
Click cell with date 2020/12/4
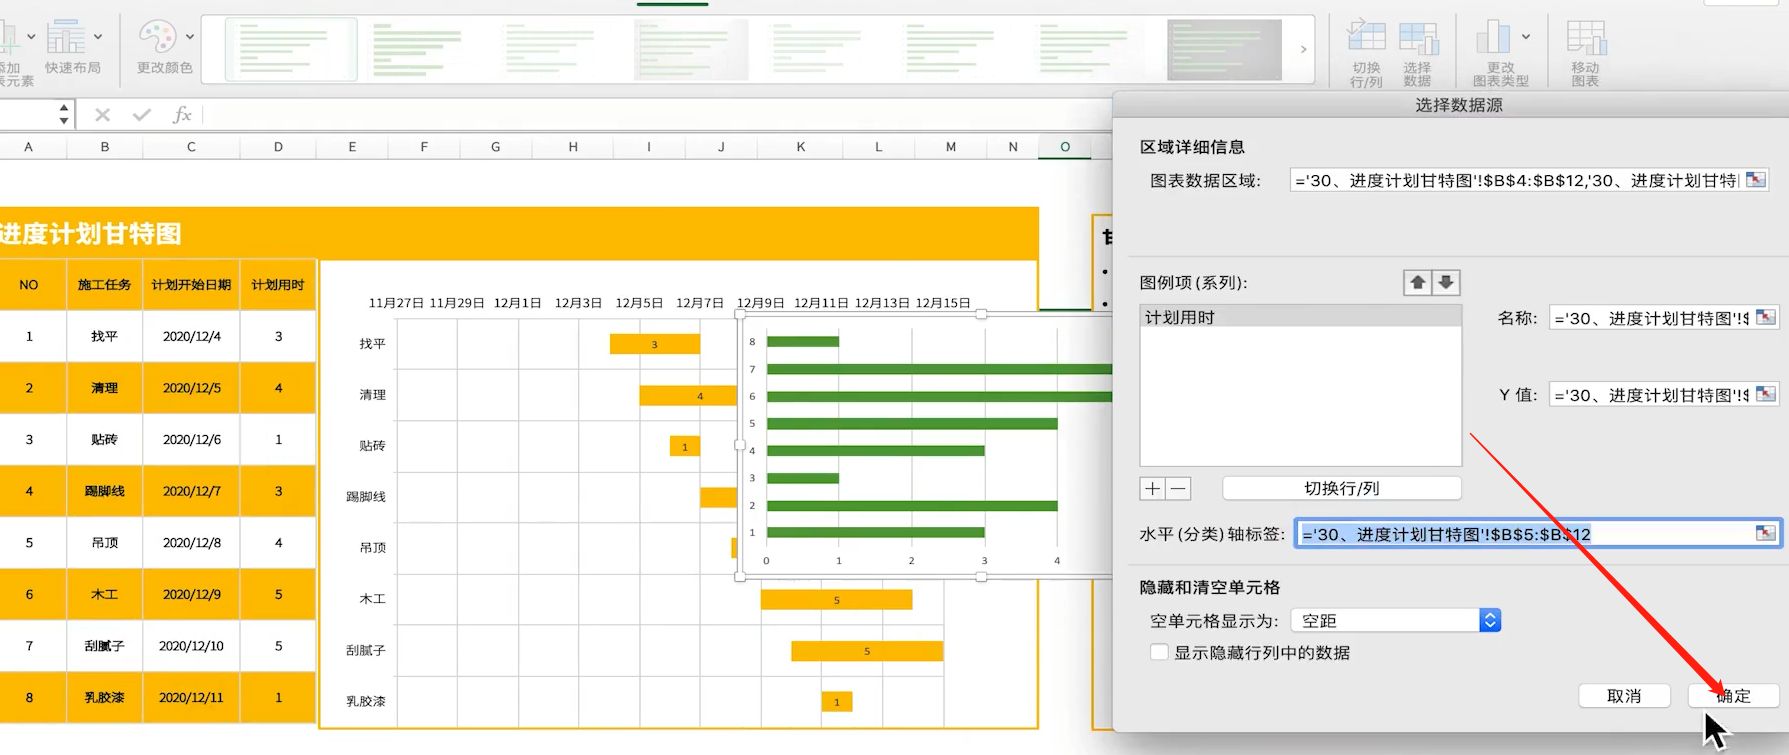tap(191, 336)
